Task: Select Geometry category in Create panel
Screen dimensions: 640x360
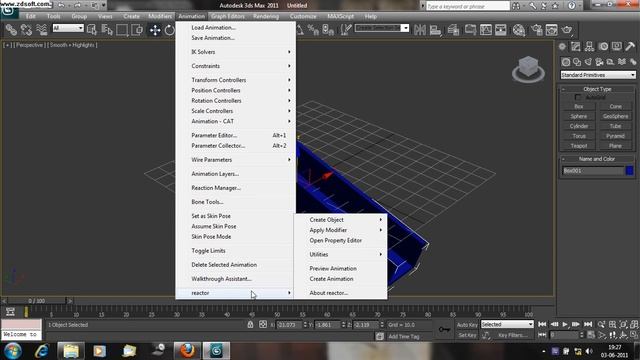Action: tap(565, 62)
